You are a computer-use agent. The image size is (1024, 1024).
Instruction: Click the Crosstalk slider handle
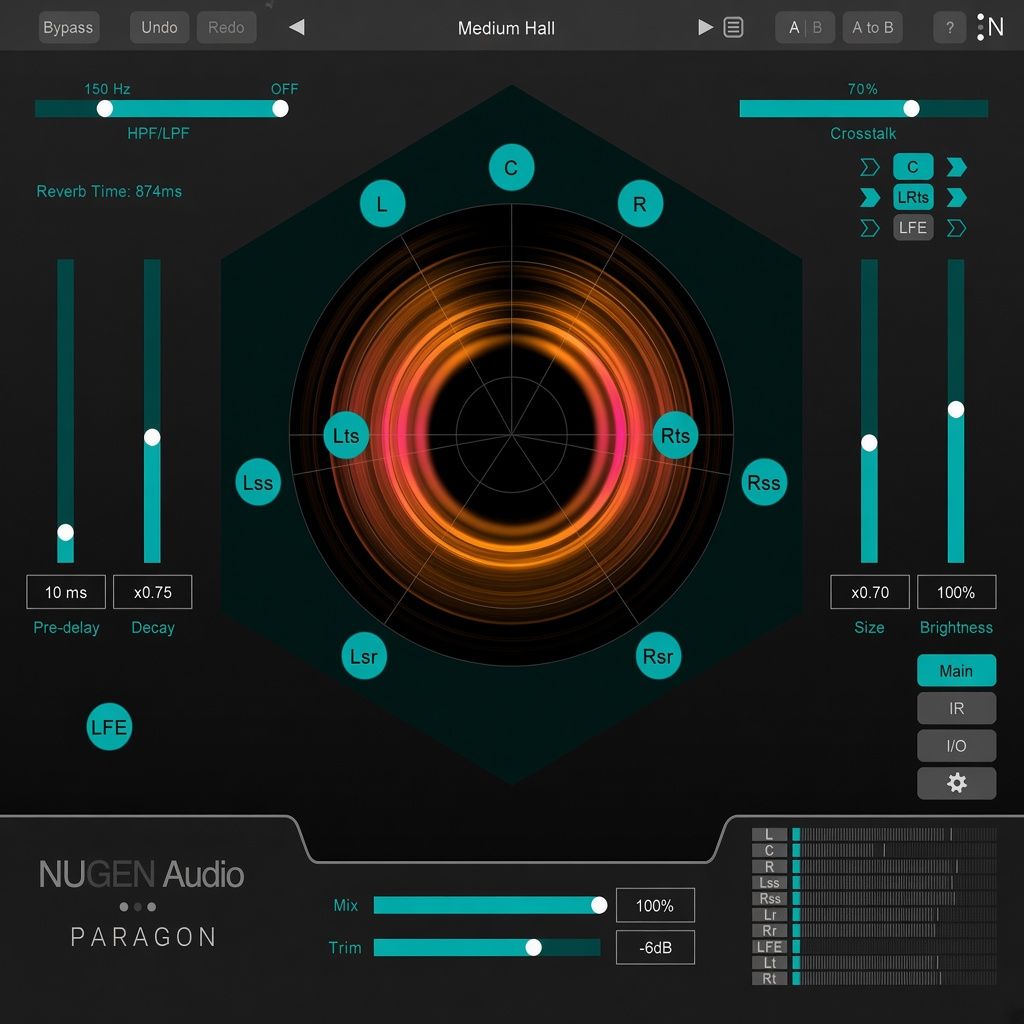(911, 108)
